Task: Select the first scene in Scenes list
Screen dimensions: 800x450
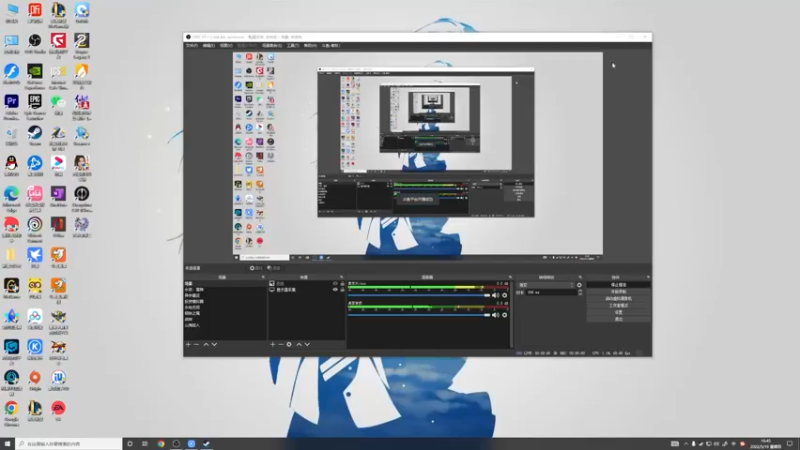Action: pyautogui.click(x=224, y=283)
